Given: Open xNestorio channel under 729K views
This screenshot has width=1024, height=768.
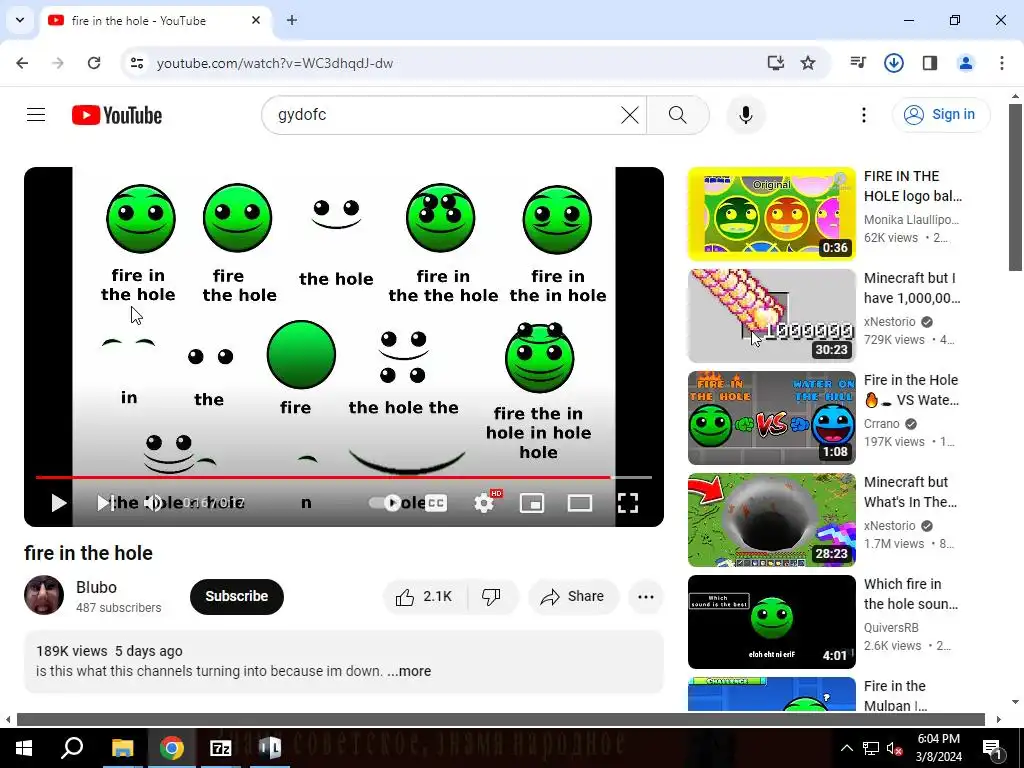Looking at the screenshot, I should point(889,321).
